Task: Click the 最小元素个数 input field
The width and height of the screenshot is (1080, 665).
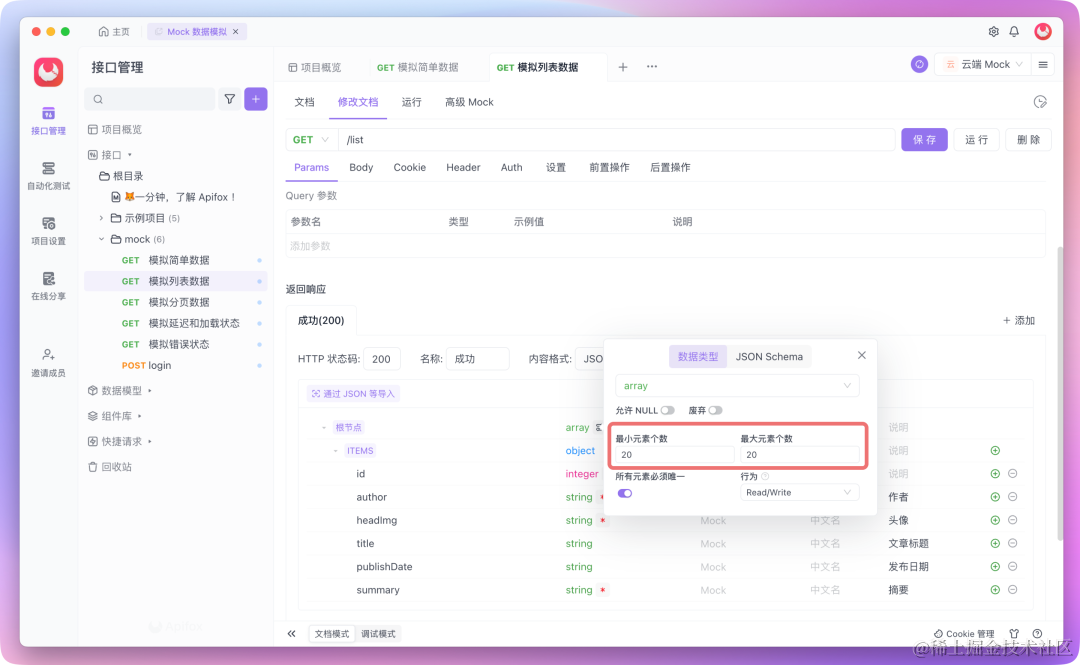Action: (x=674, y=455)
